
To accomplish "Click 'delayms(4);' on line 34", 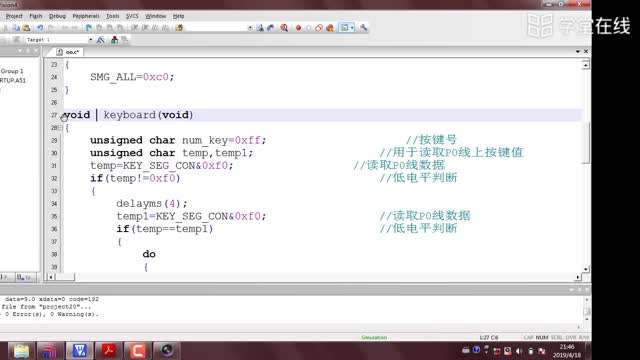I will coord(152,203).
